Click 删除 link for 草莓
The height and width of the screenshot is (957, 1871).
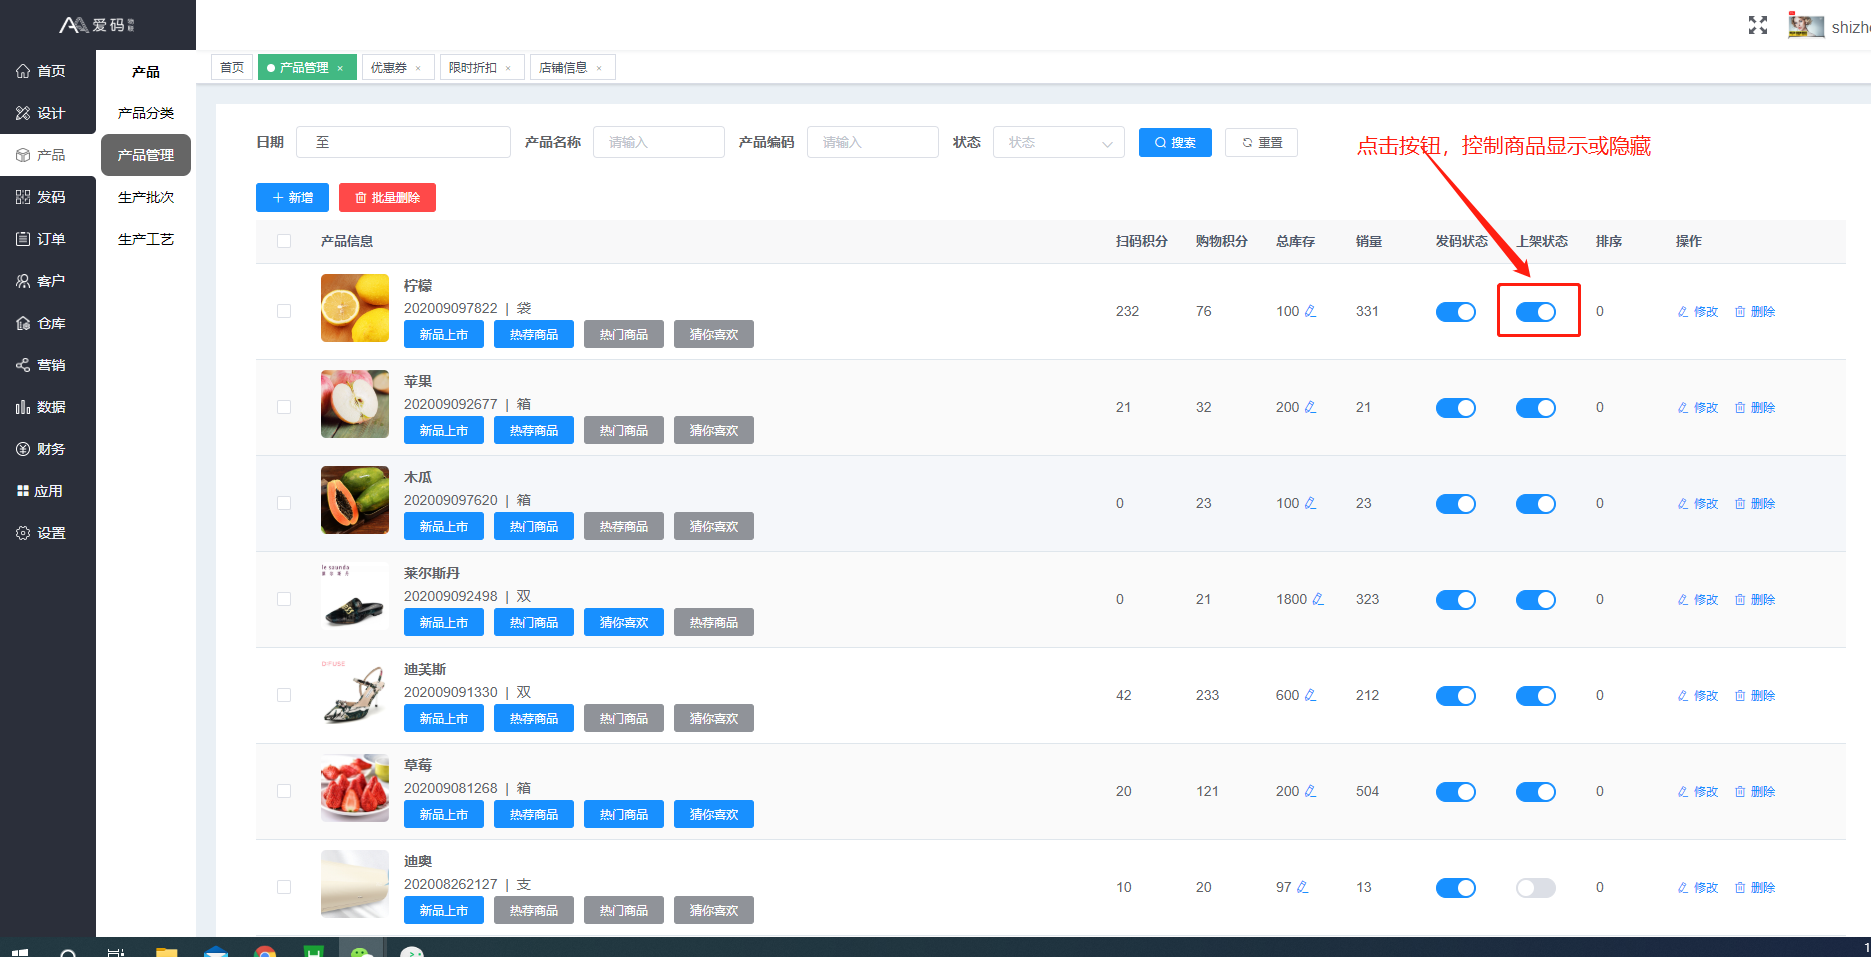1755,791
